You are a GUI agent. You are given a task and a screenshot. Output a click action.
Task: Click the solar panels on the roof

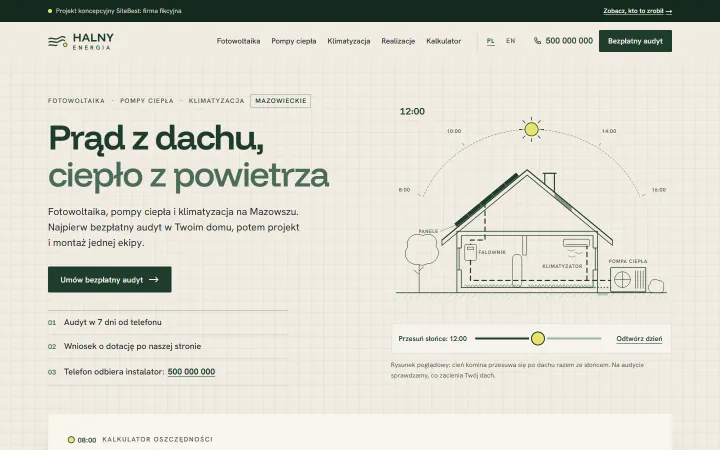486,200
